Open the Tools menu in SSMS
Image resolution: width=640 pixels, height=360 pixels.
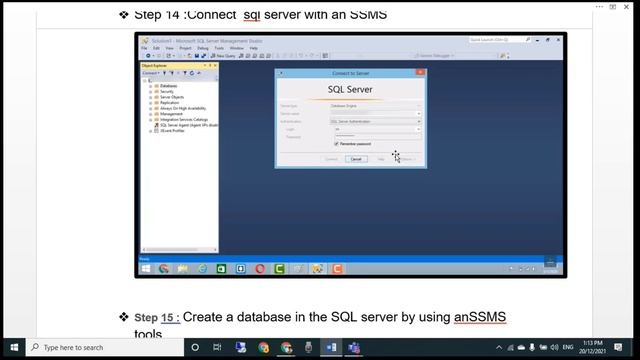(x=219, y=48)
